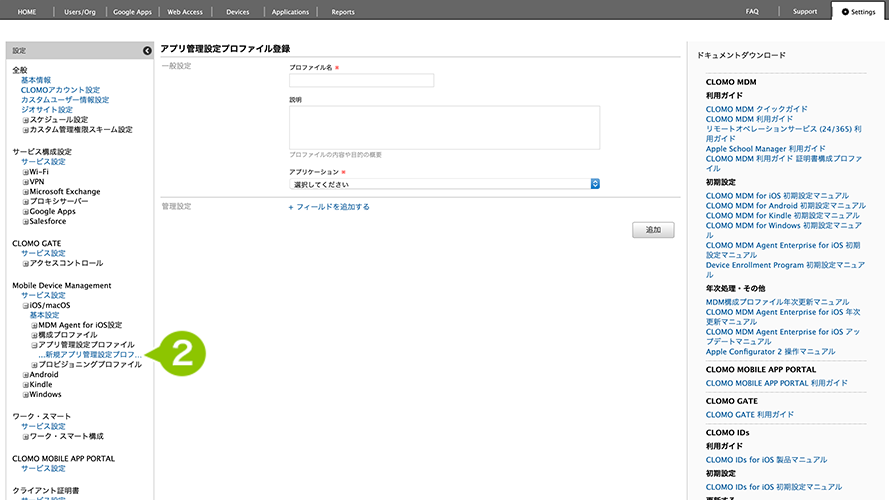Viewport: 889px width, 500px height.
Task: Download CLOMO MDM クイックガイド
Action: pyautogui.click(x=756, y=109)
